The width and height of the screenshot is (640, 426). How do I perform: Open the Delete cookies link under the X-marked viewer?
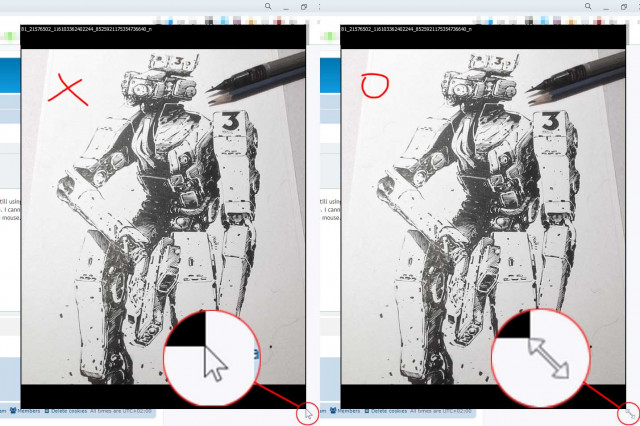pyautogui.click(x=69, y=411)
